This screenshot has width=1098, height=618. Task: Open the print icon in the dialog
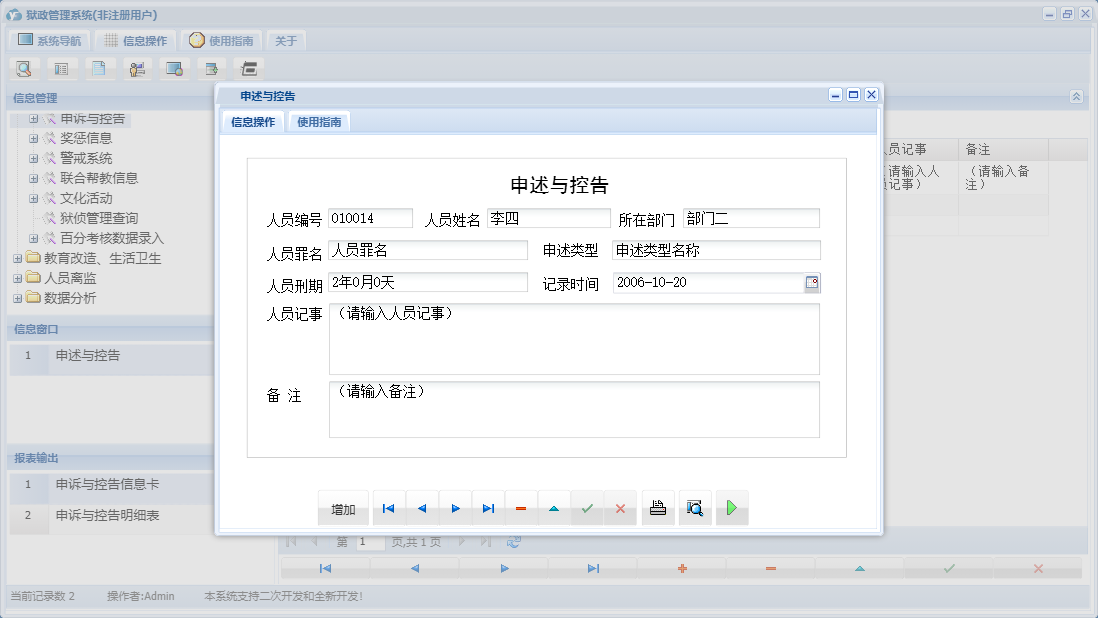coord(657,508)
